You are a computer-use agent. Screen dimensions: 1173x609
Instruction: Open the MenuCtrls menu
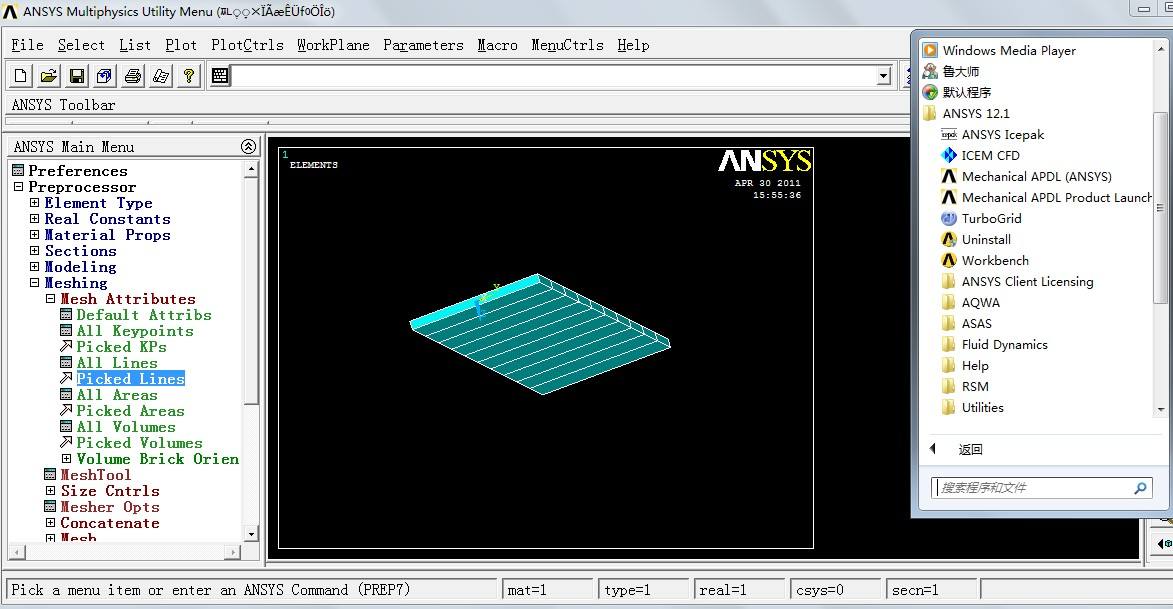567,45
